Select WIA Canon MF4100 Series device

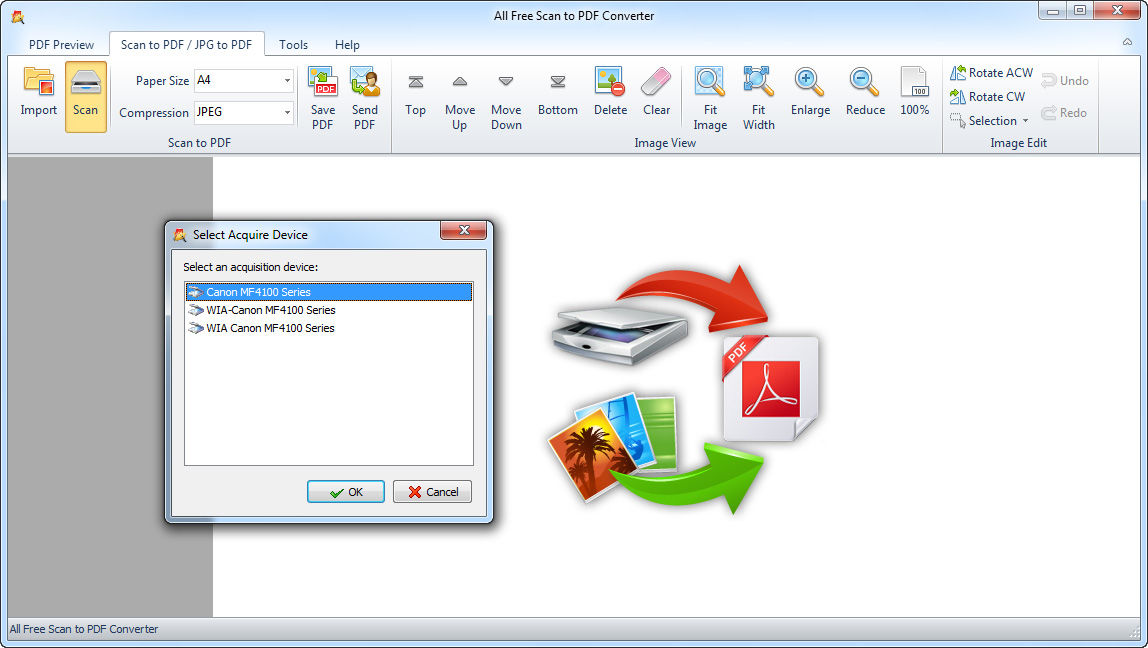329,328
